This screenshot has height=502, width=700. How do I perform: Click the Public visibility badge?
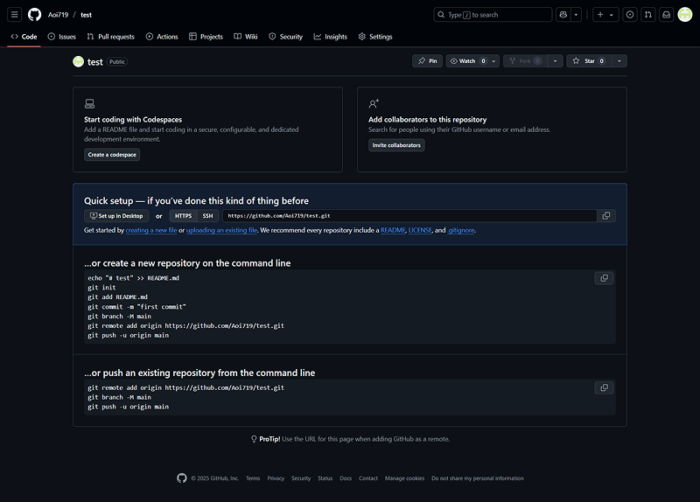coord(117,62)
